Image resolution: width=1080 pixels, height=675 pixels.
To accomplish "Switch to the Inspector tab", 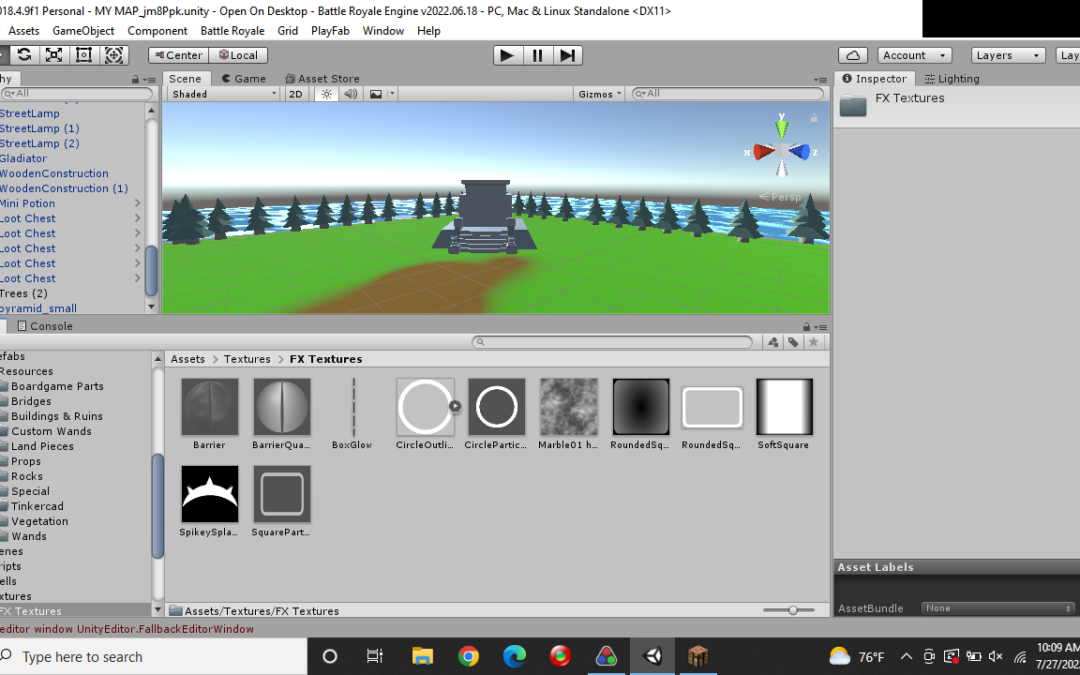I will tap(874, 79).
